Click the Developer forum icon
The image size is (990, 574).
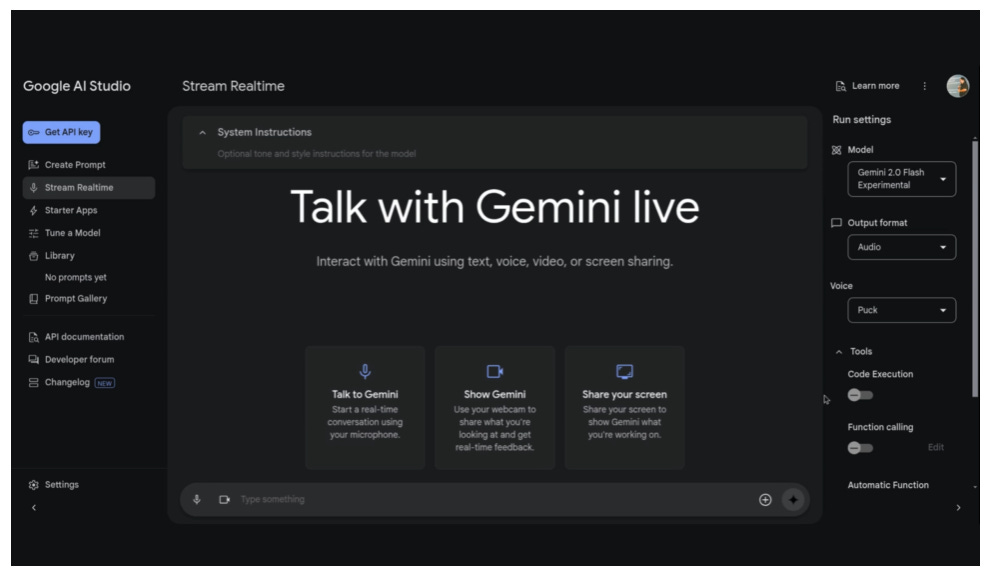pyautogui.click(x=33, y=359)
